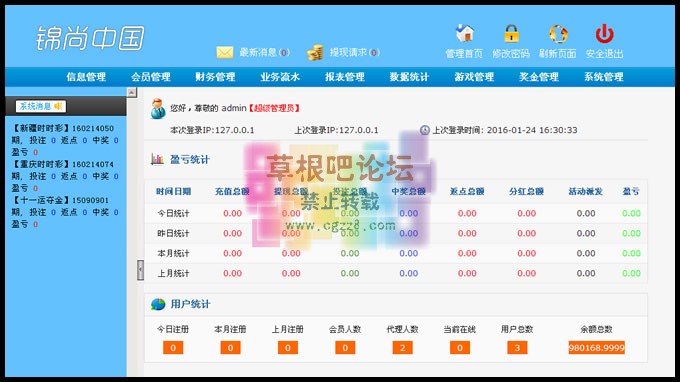Click the 重庆时时彩 message entry

click(x=65, y=176)
